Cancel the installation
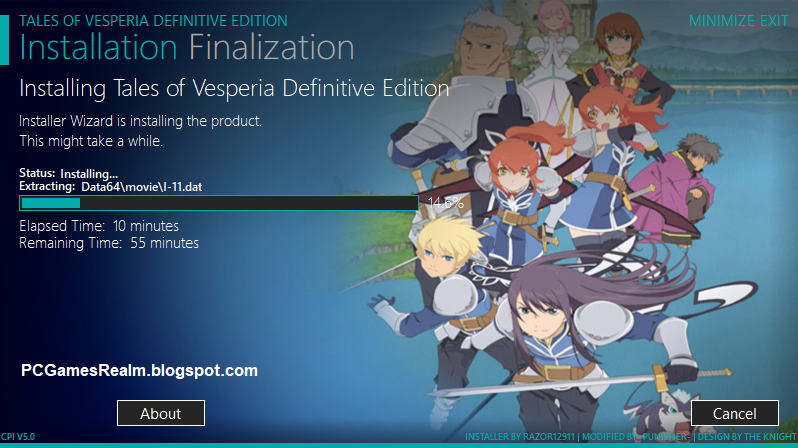 [734, 413]
